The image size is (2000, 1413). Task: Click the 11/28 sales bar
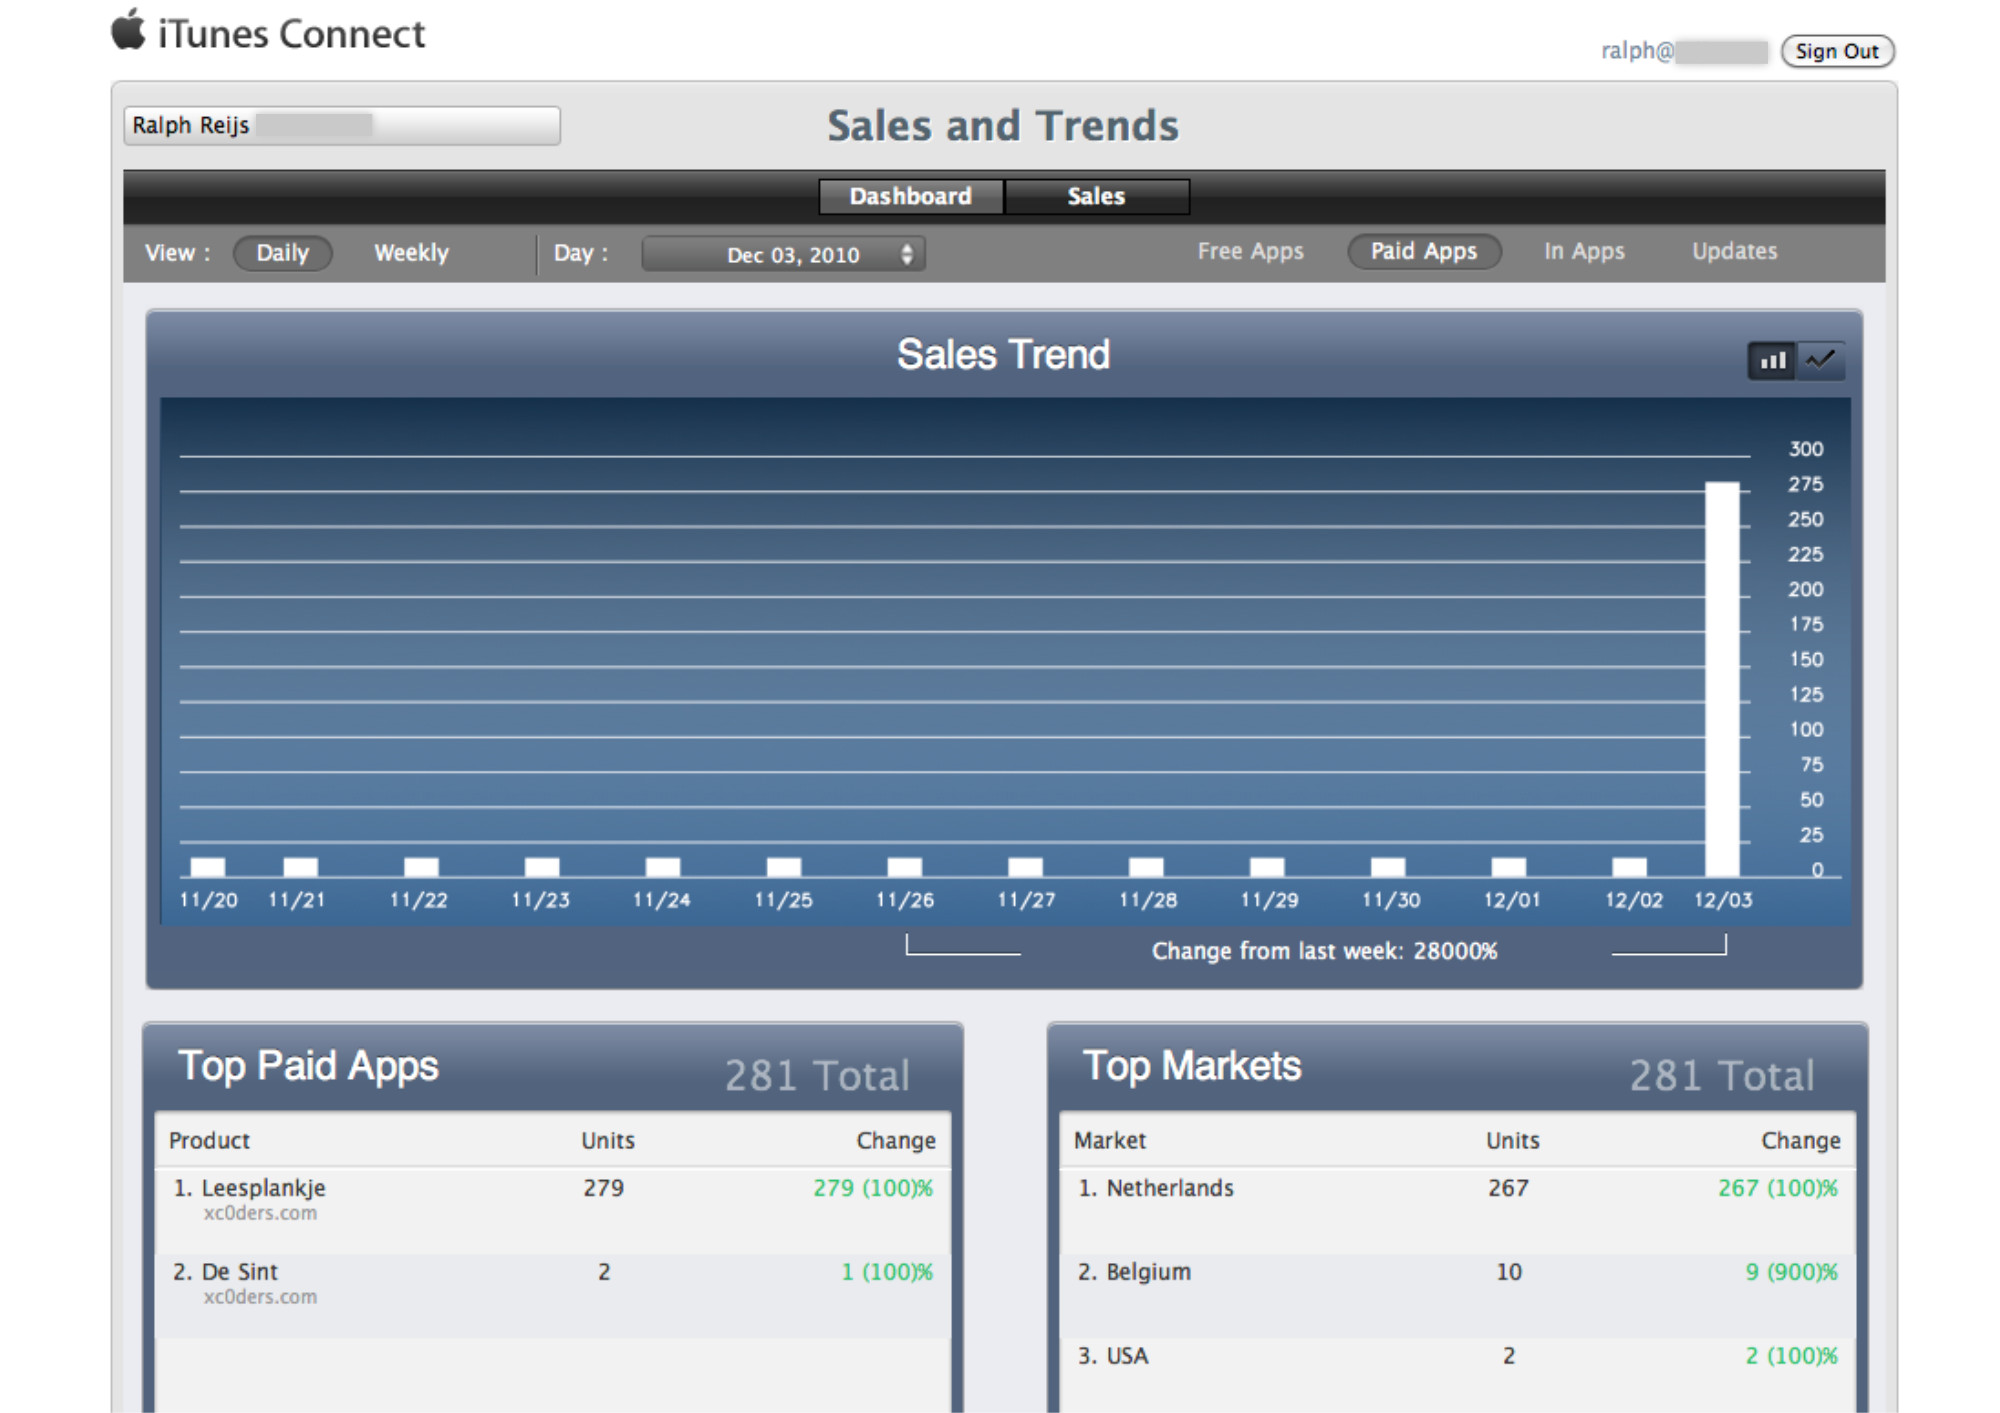1146,867
